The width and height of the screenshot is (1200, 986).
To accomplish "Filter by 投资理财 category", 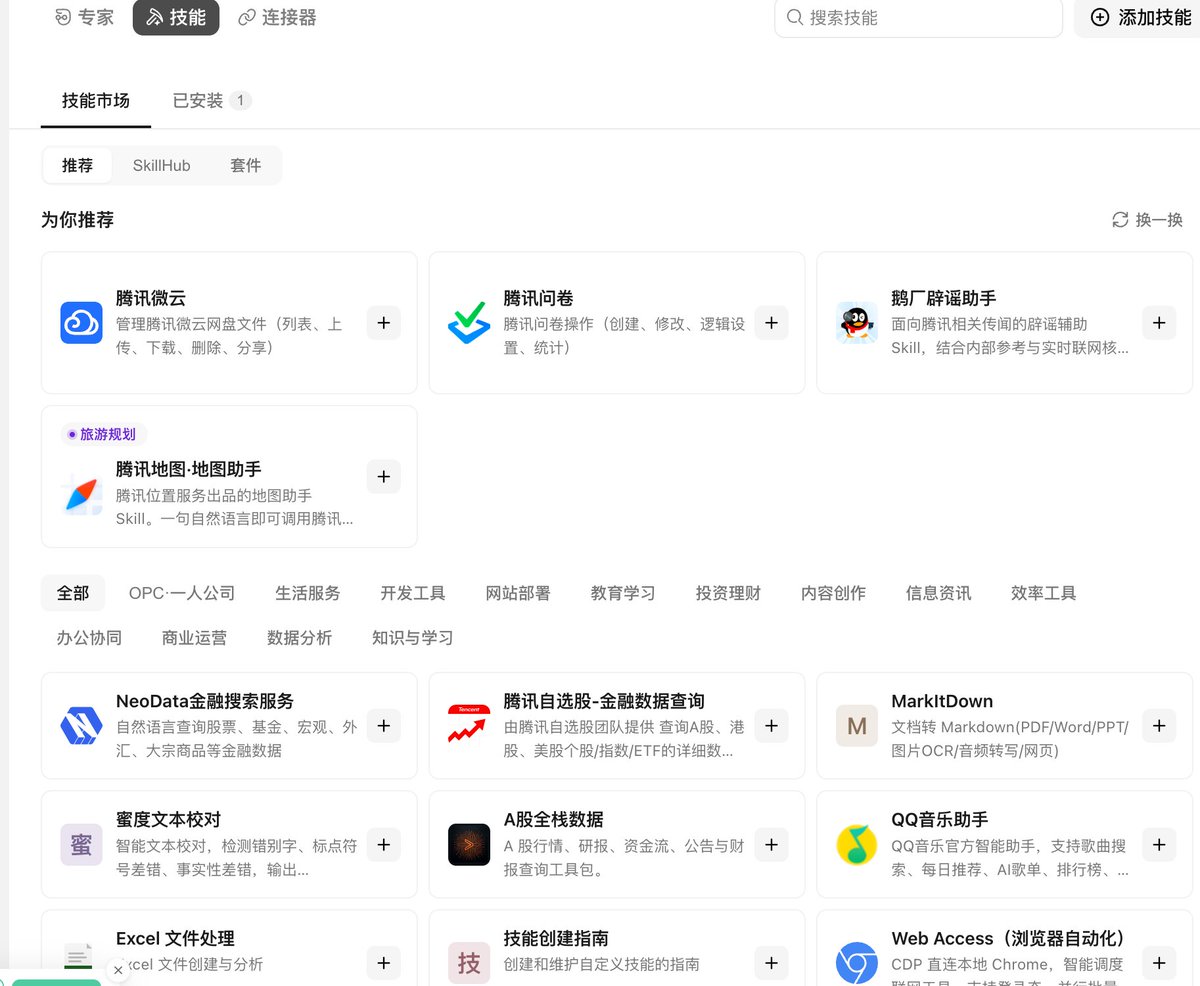I will click(x=728, y=593).
